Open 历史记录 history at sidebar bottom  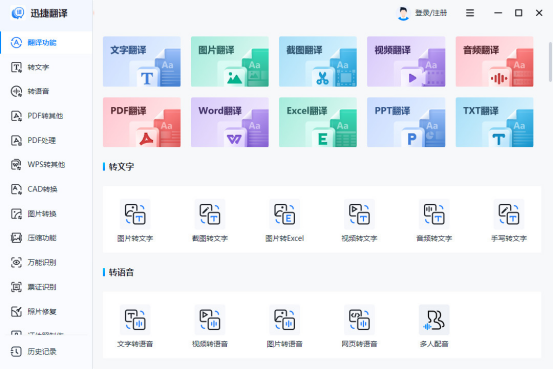tap(46, 352)
